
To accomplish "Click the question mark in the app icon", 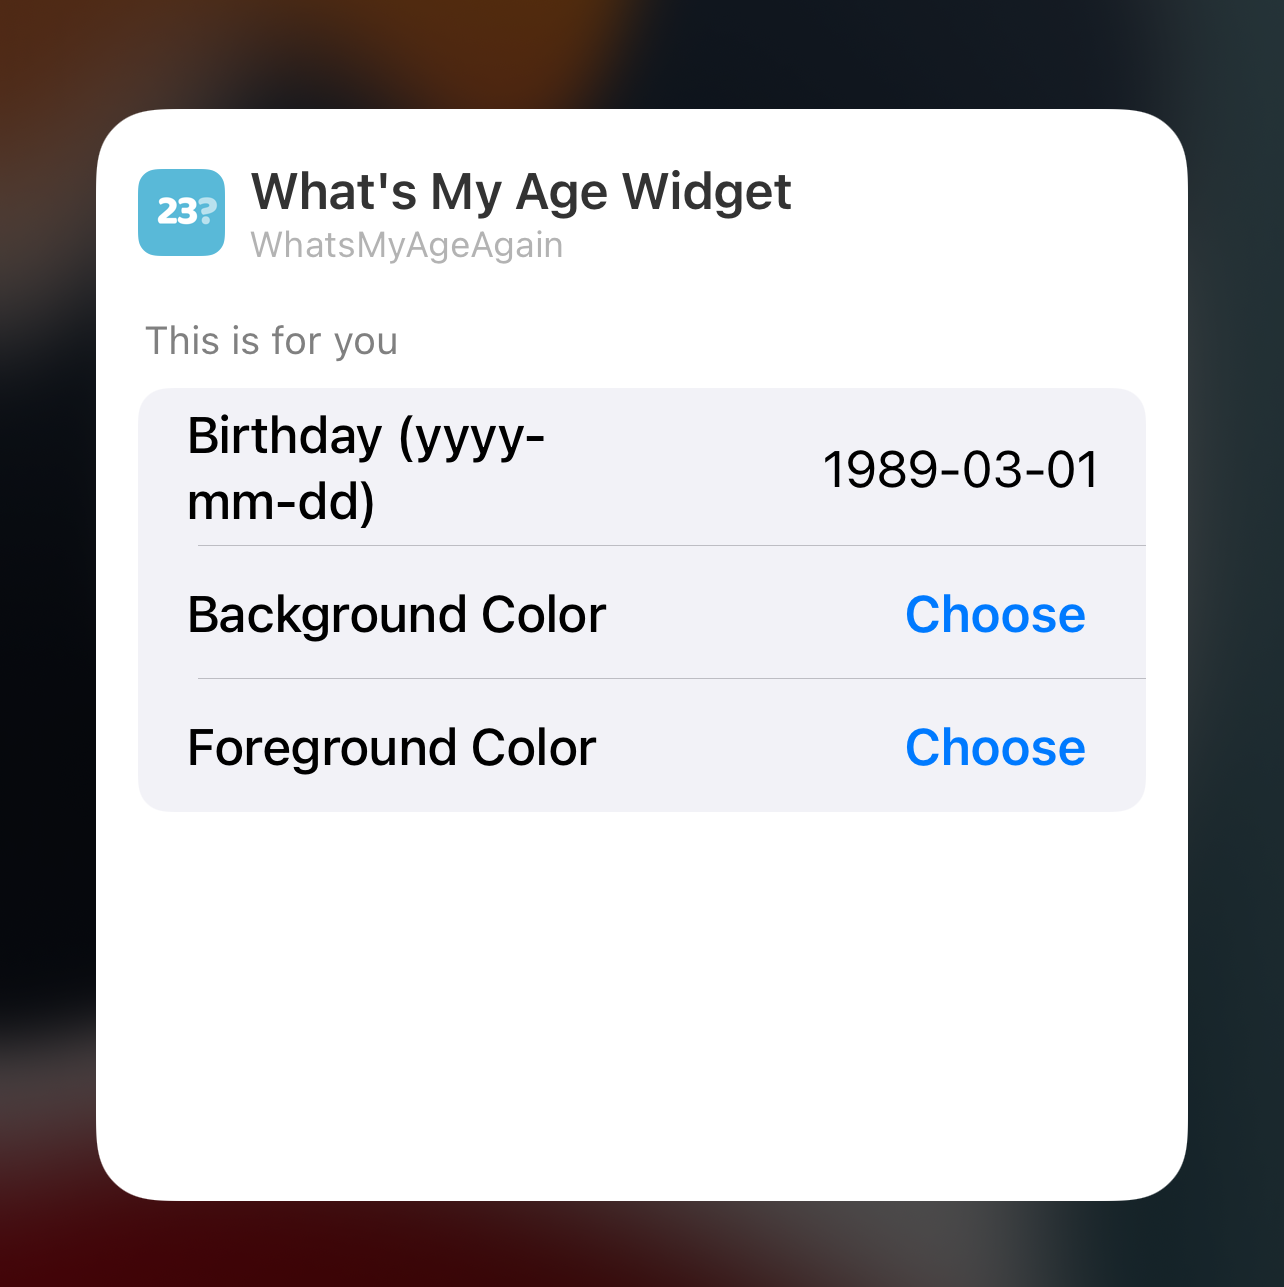I will pyautogui.click(x=205, y=210).
